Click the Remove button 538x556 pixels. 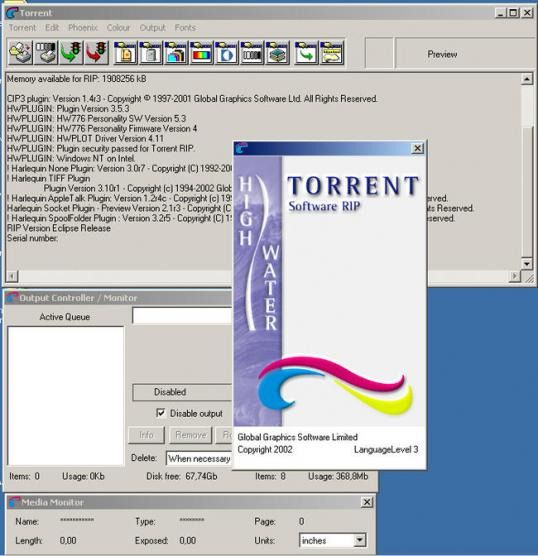[190, 435]
